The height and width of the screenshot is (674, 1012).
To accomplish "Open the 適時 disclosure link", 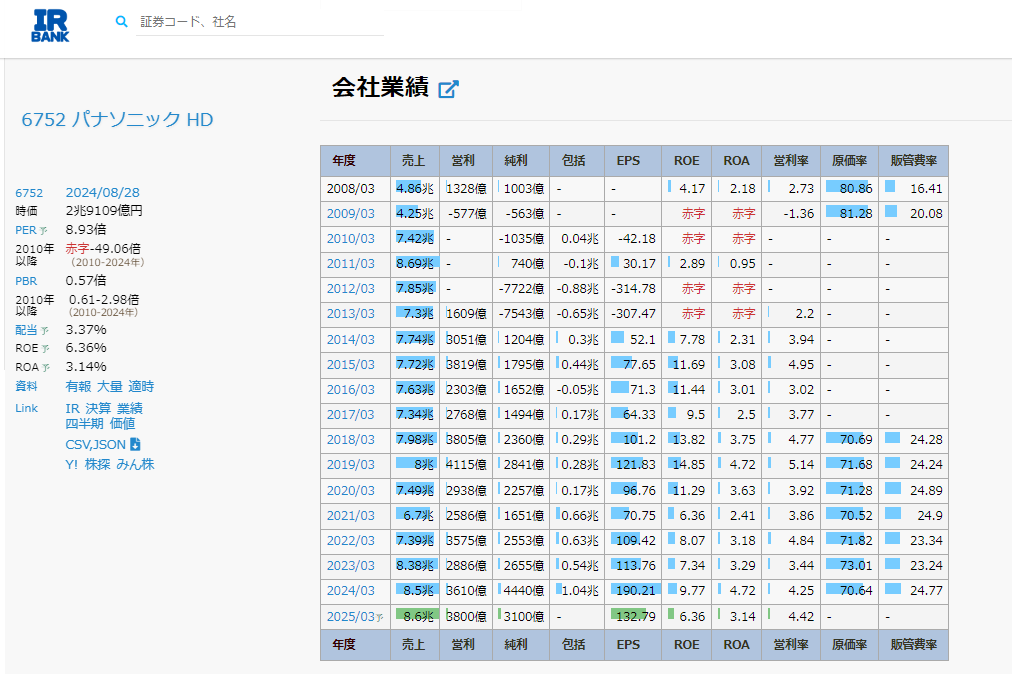I will click(141, 386).
